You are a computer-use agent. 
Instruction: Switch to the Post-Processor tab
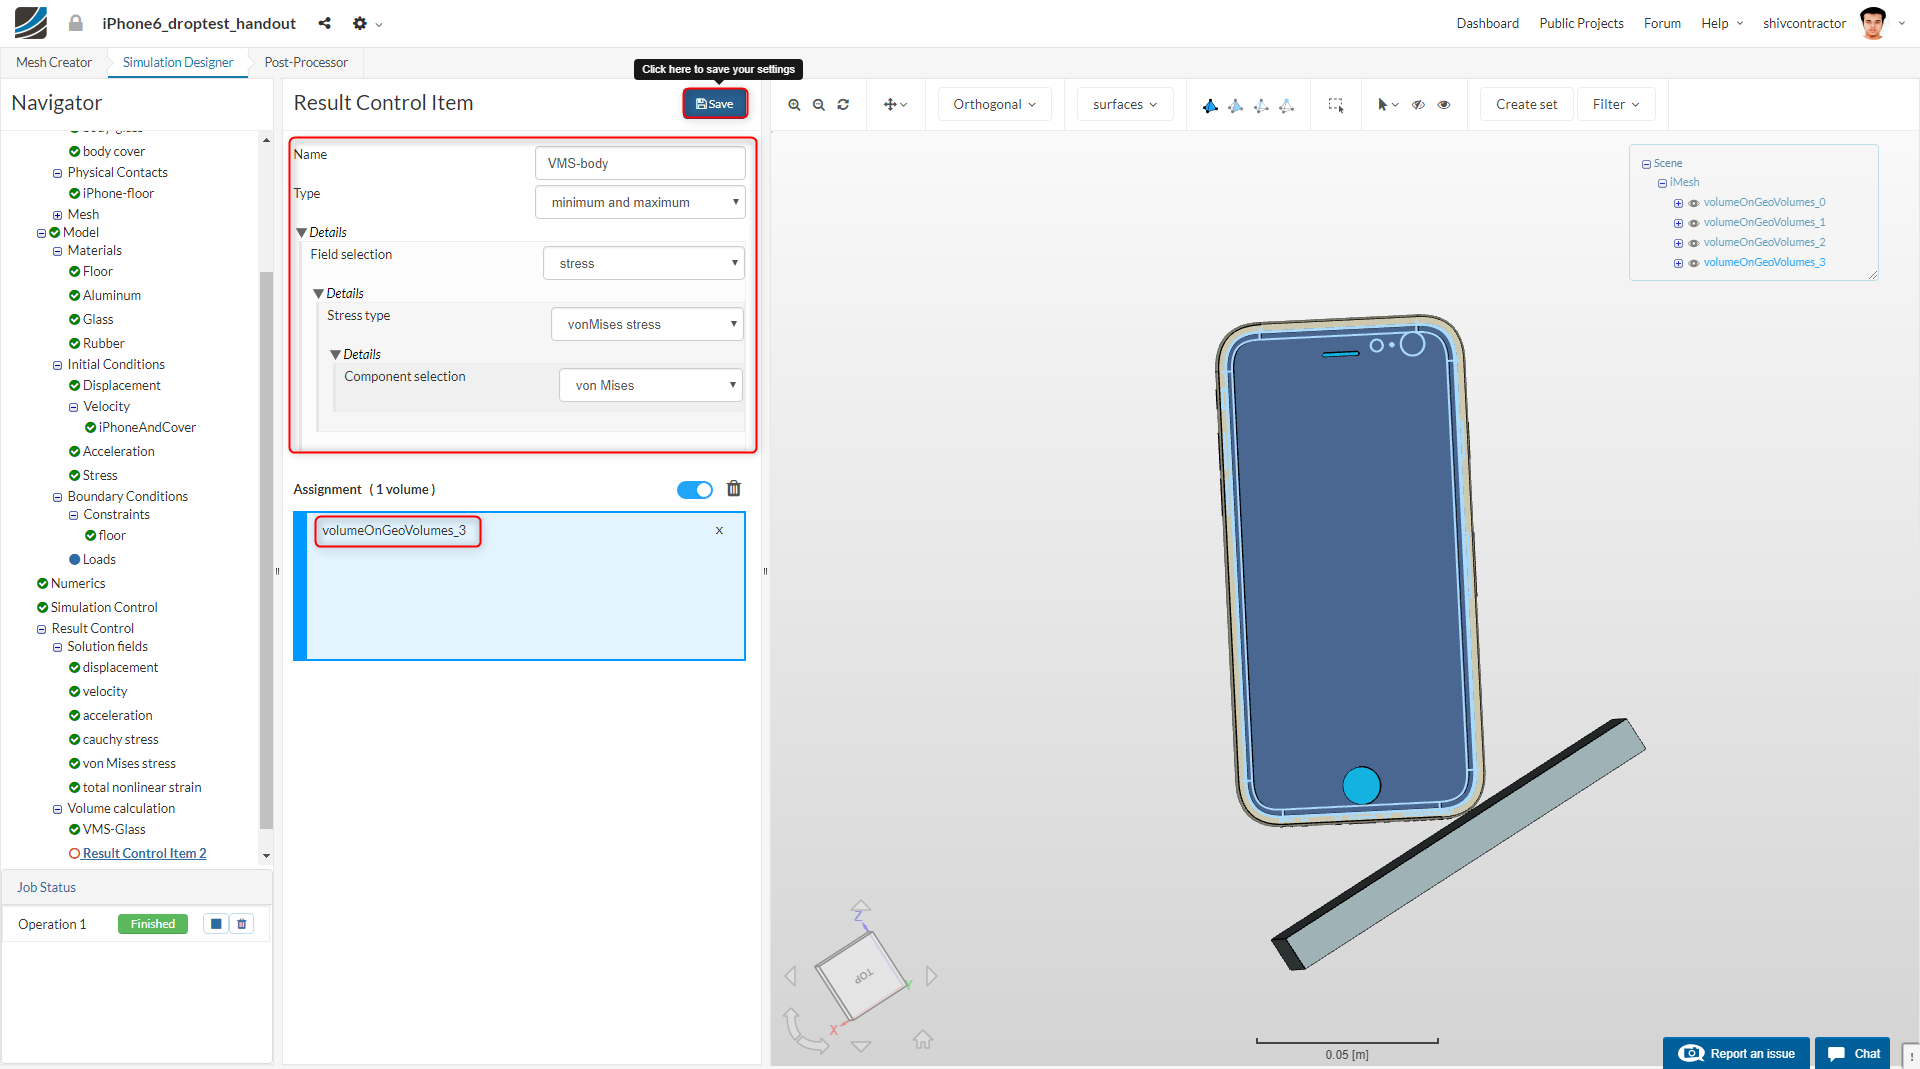[x=306, y=62]
